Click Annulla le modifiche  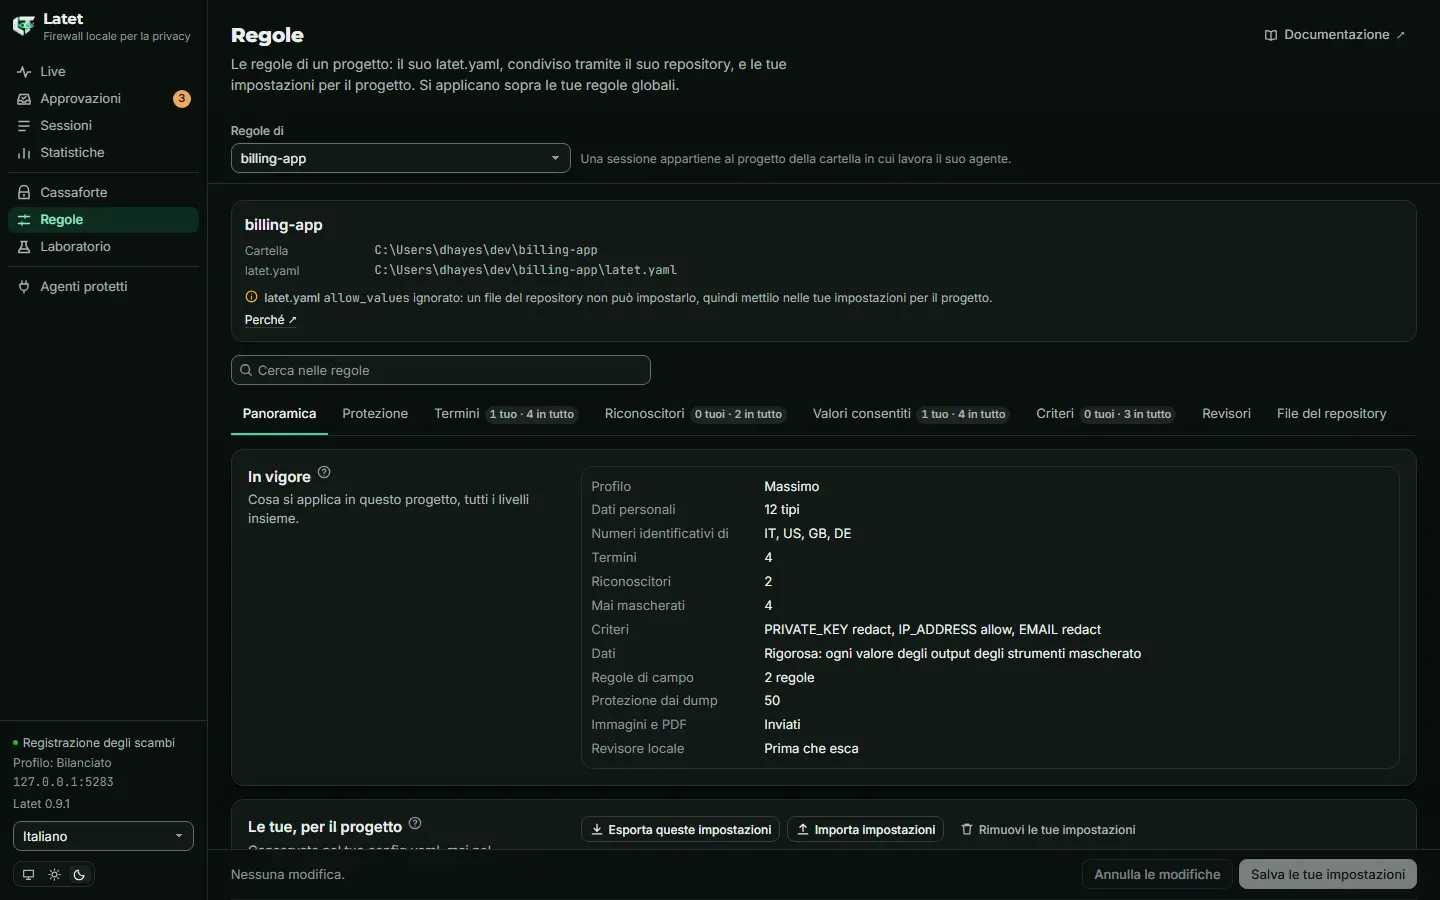pyautogui.click(x=1157, y=874)
